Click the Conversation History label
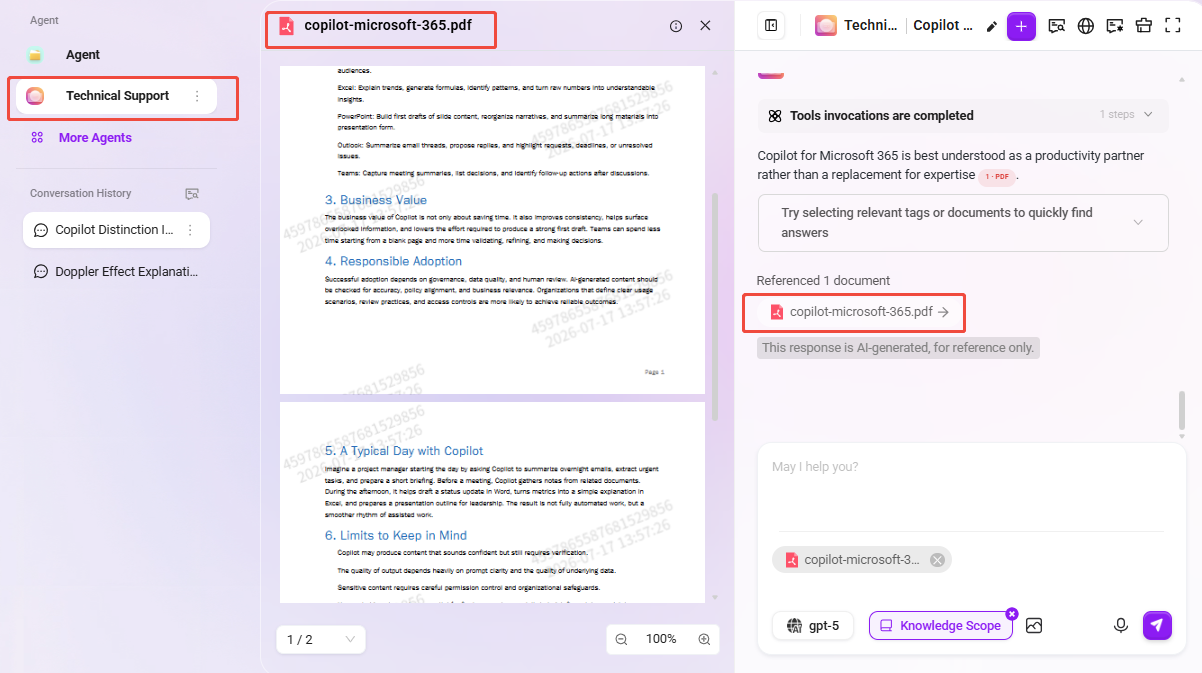The width and height of the screenshot is (1202, 673). tap(80, 193)
